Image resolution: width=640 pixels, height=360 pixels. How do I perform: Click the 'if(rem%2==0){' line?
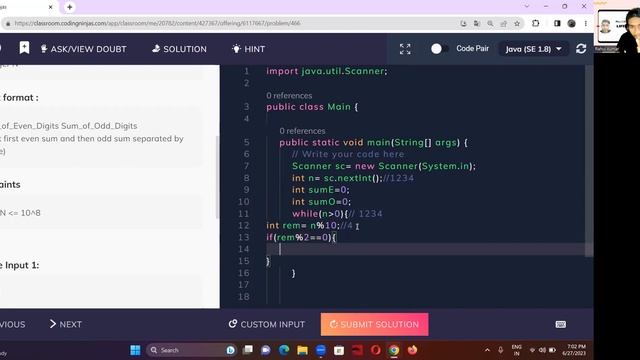[x=301, y=237]
